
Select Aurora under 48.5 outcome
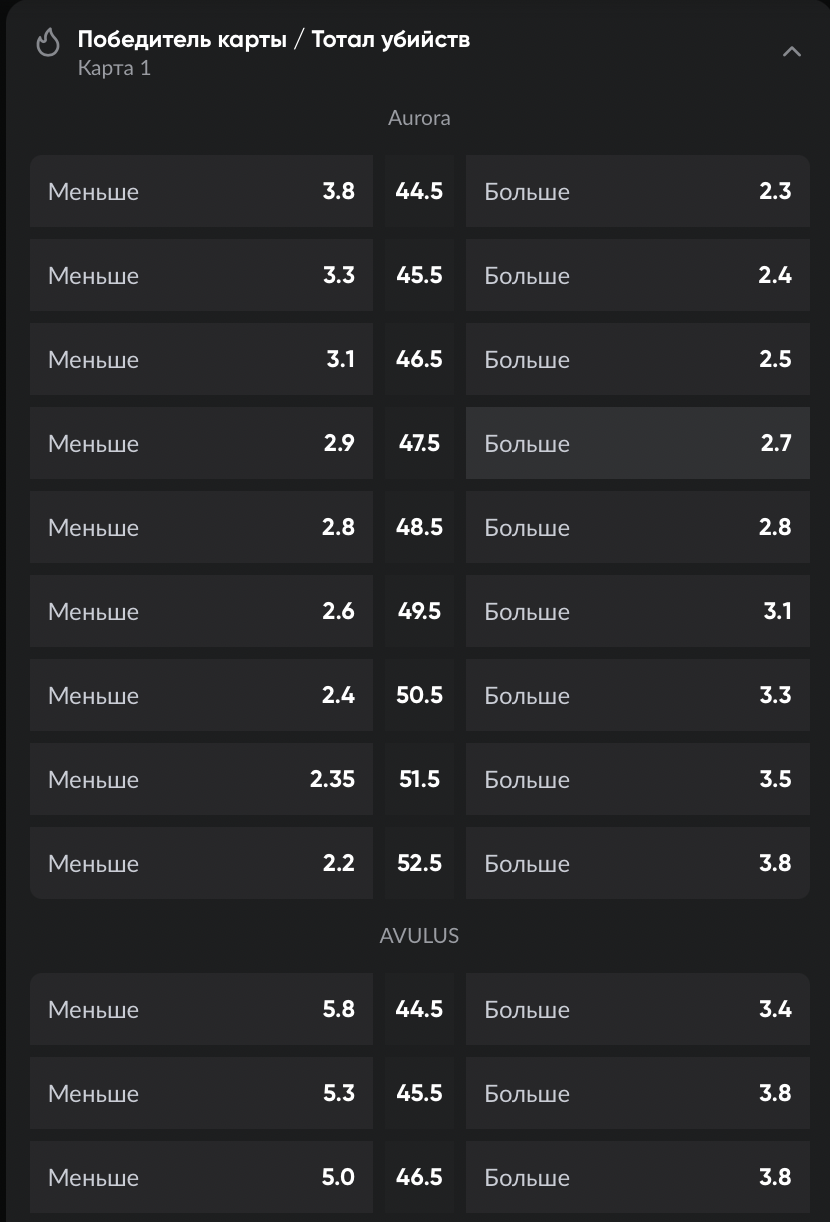coord(201,527)
